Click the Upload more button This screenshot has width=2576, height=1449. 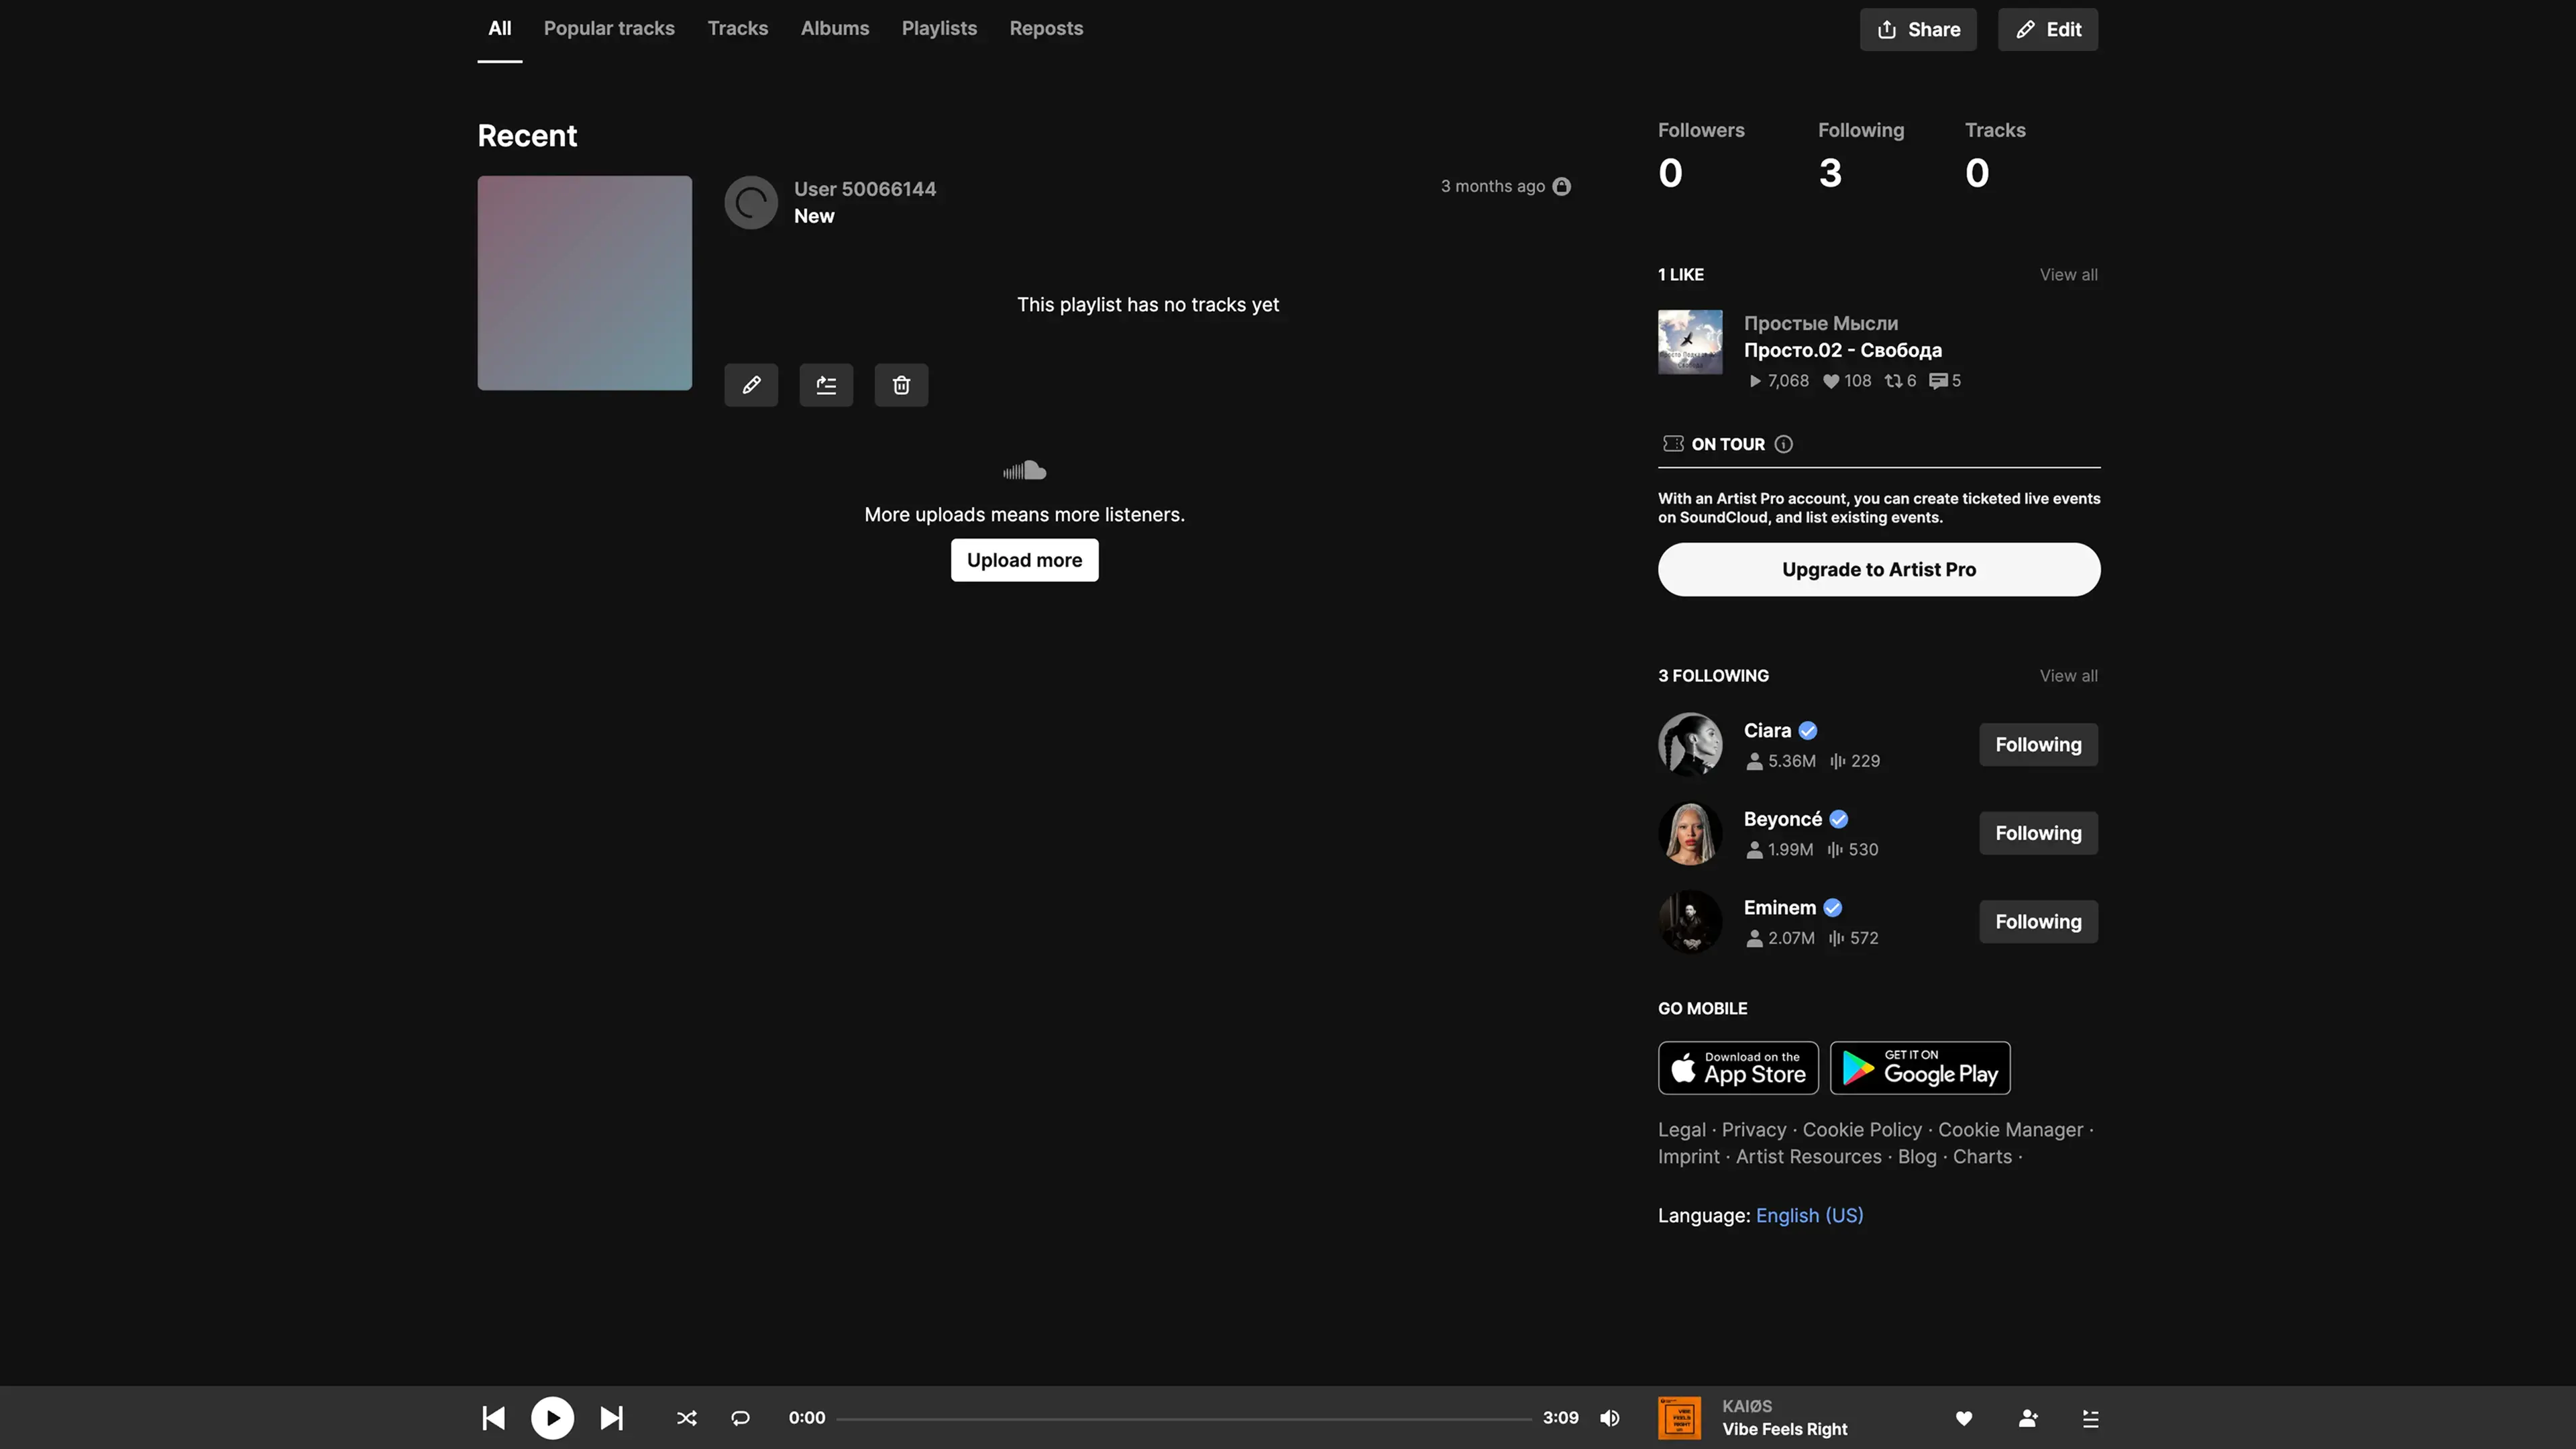pyautogui.click(x=1024, y=560)
